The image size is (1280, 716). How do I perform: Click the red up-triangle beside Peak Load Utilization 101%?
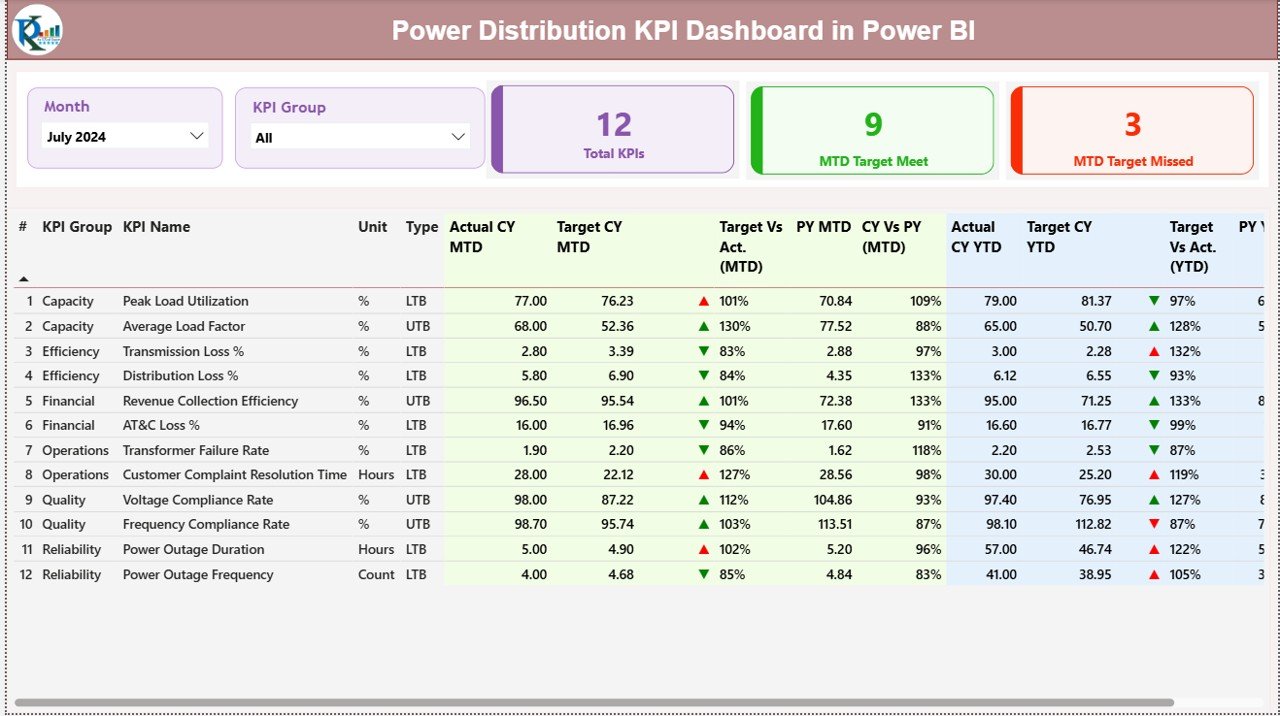click(704, 301)
